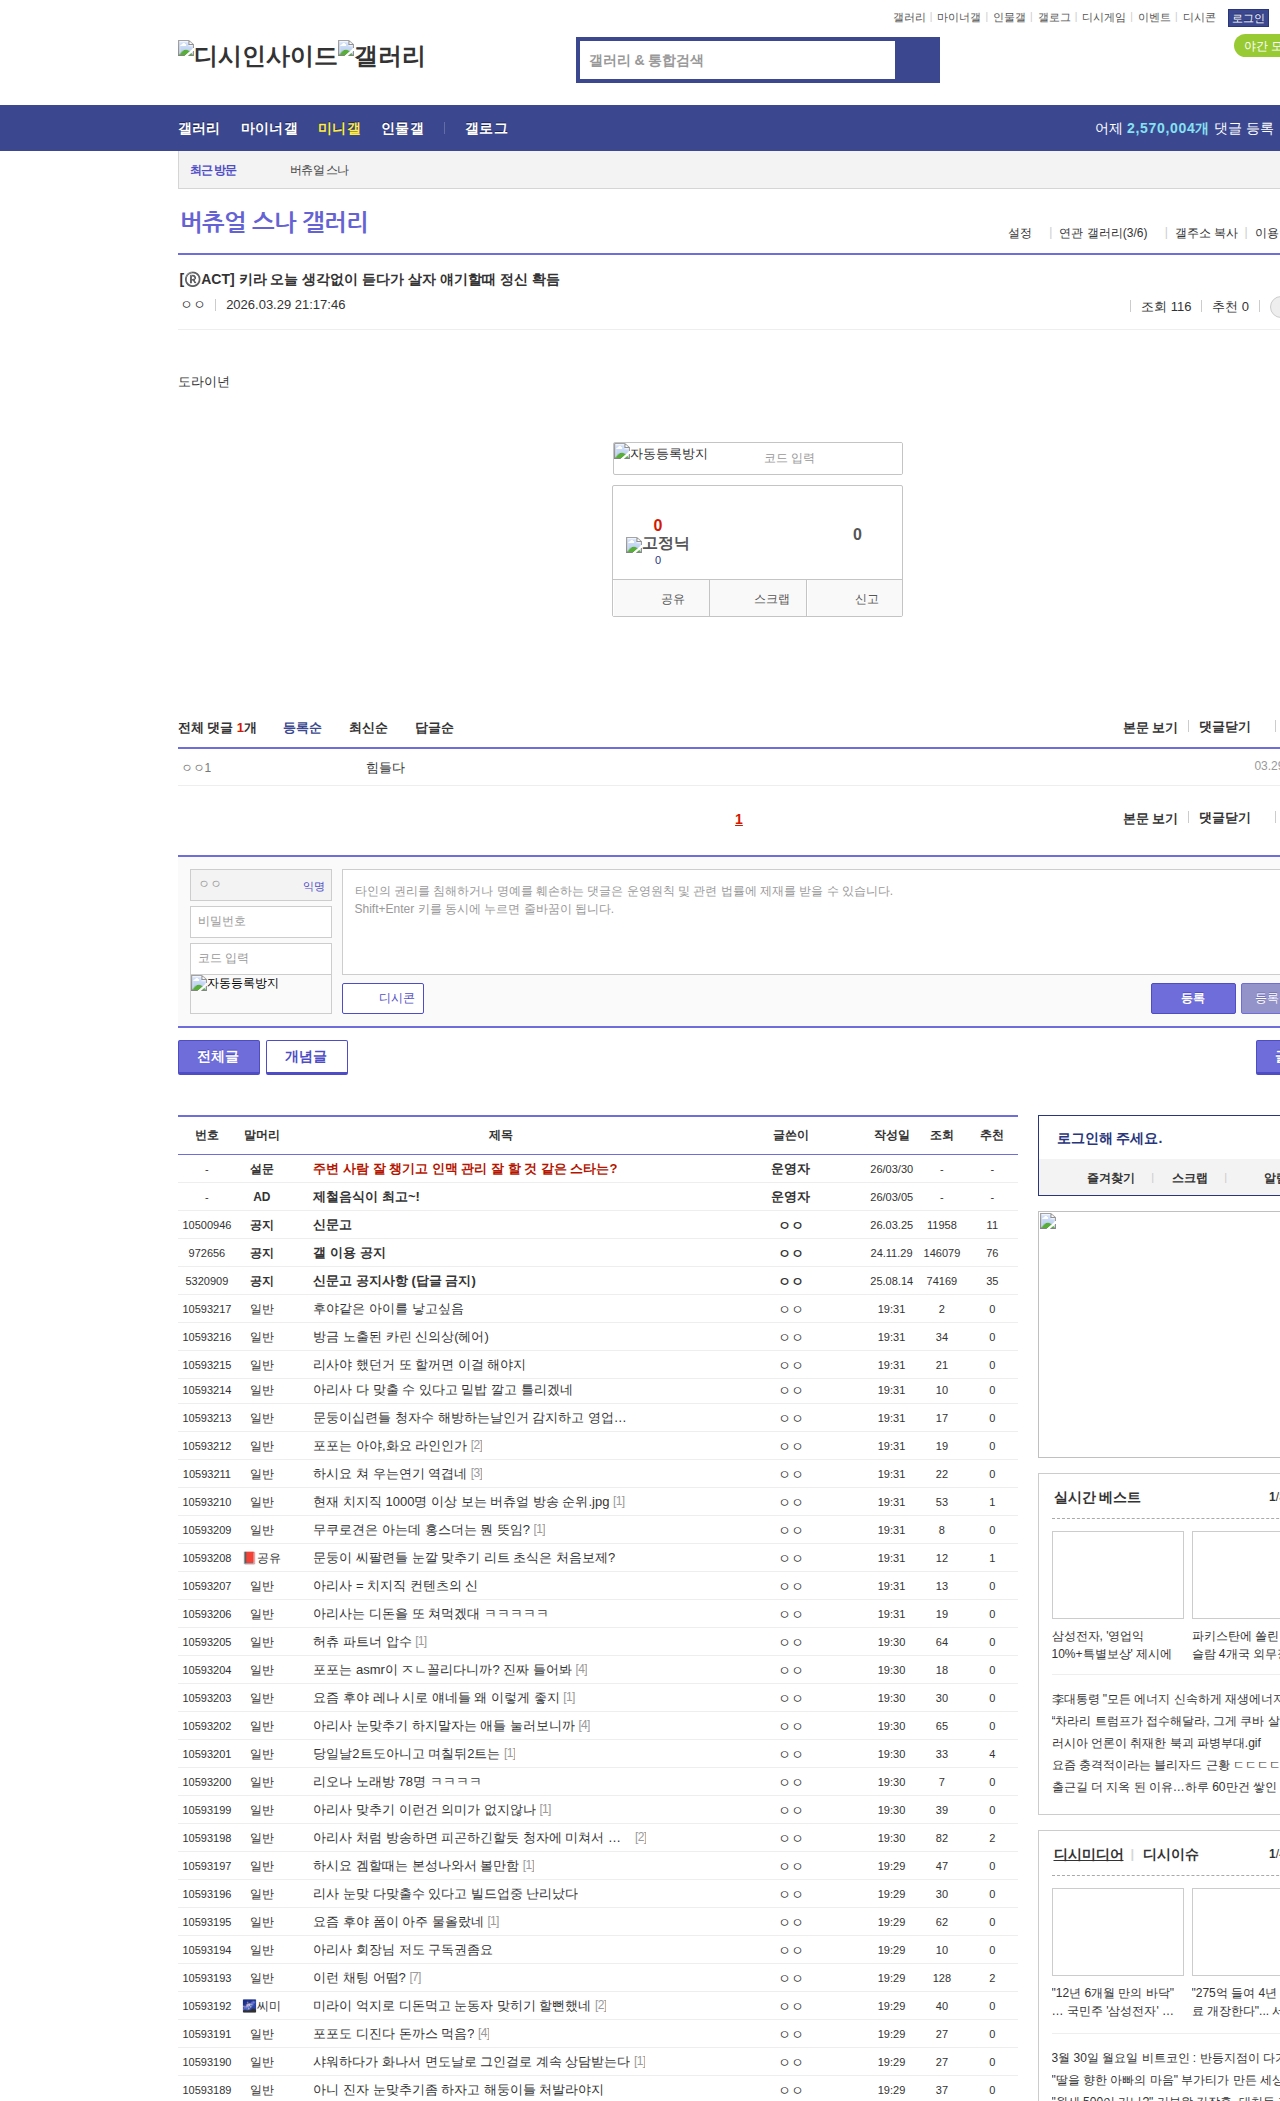Click the red 공유 icon on post 10593208

249,1558
